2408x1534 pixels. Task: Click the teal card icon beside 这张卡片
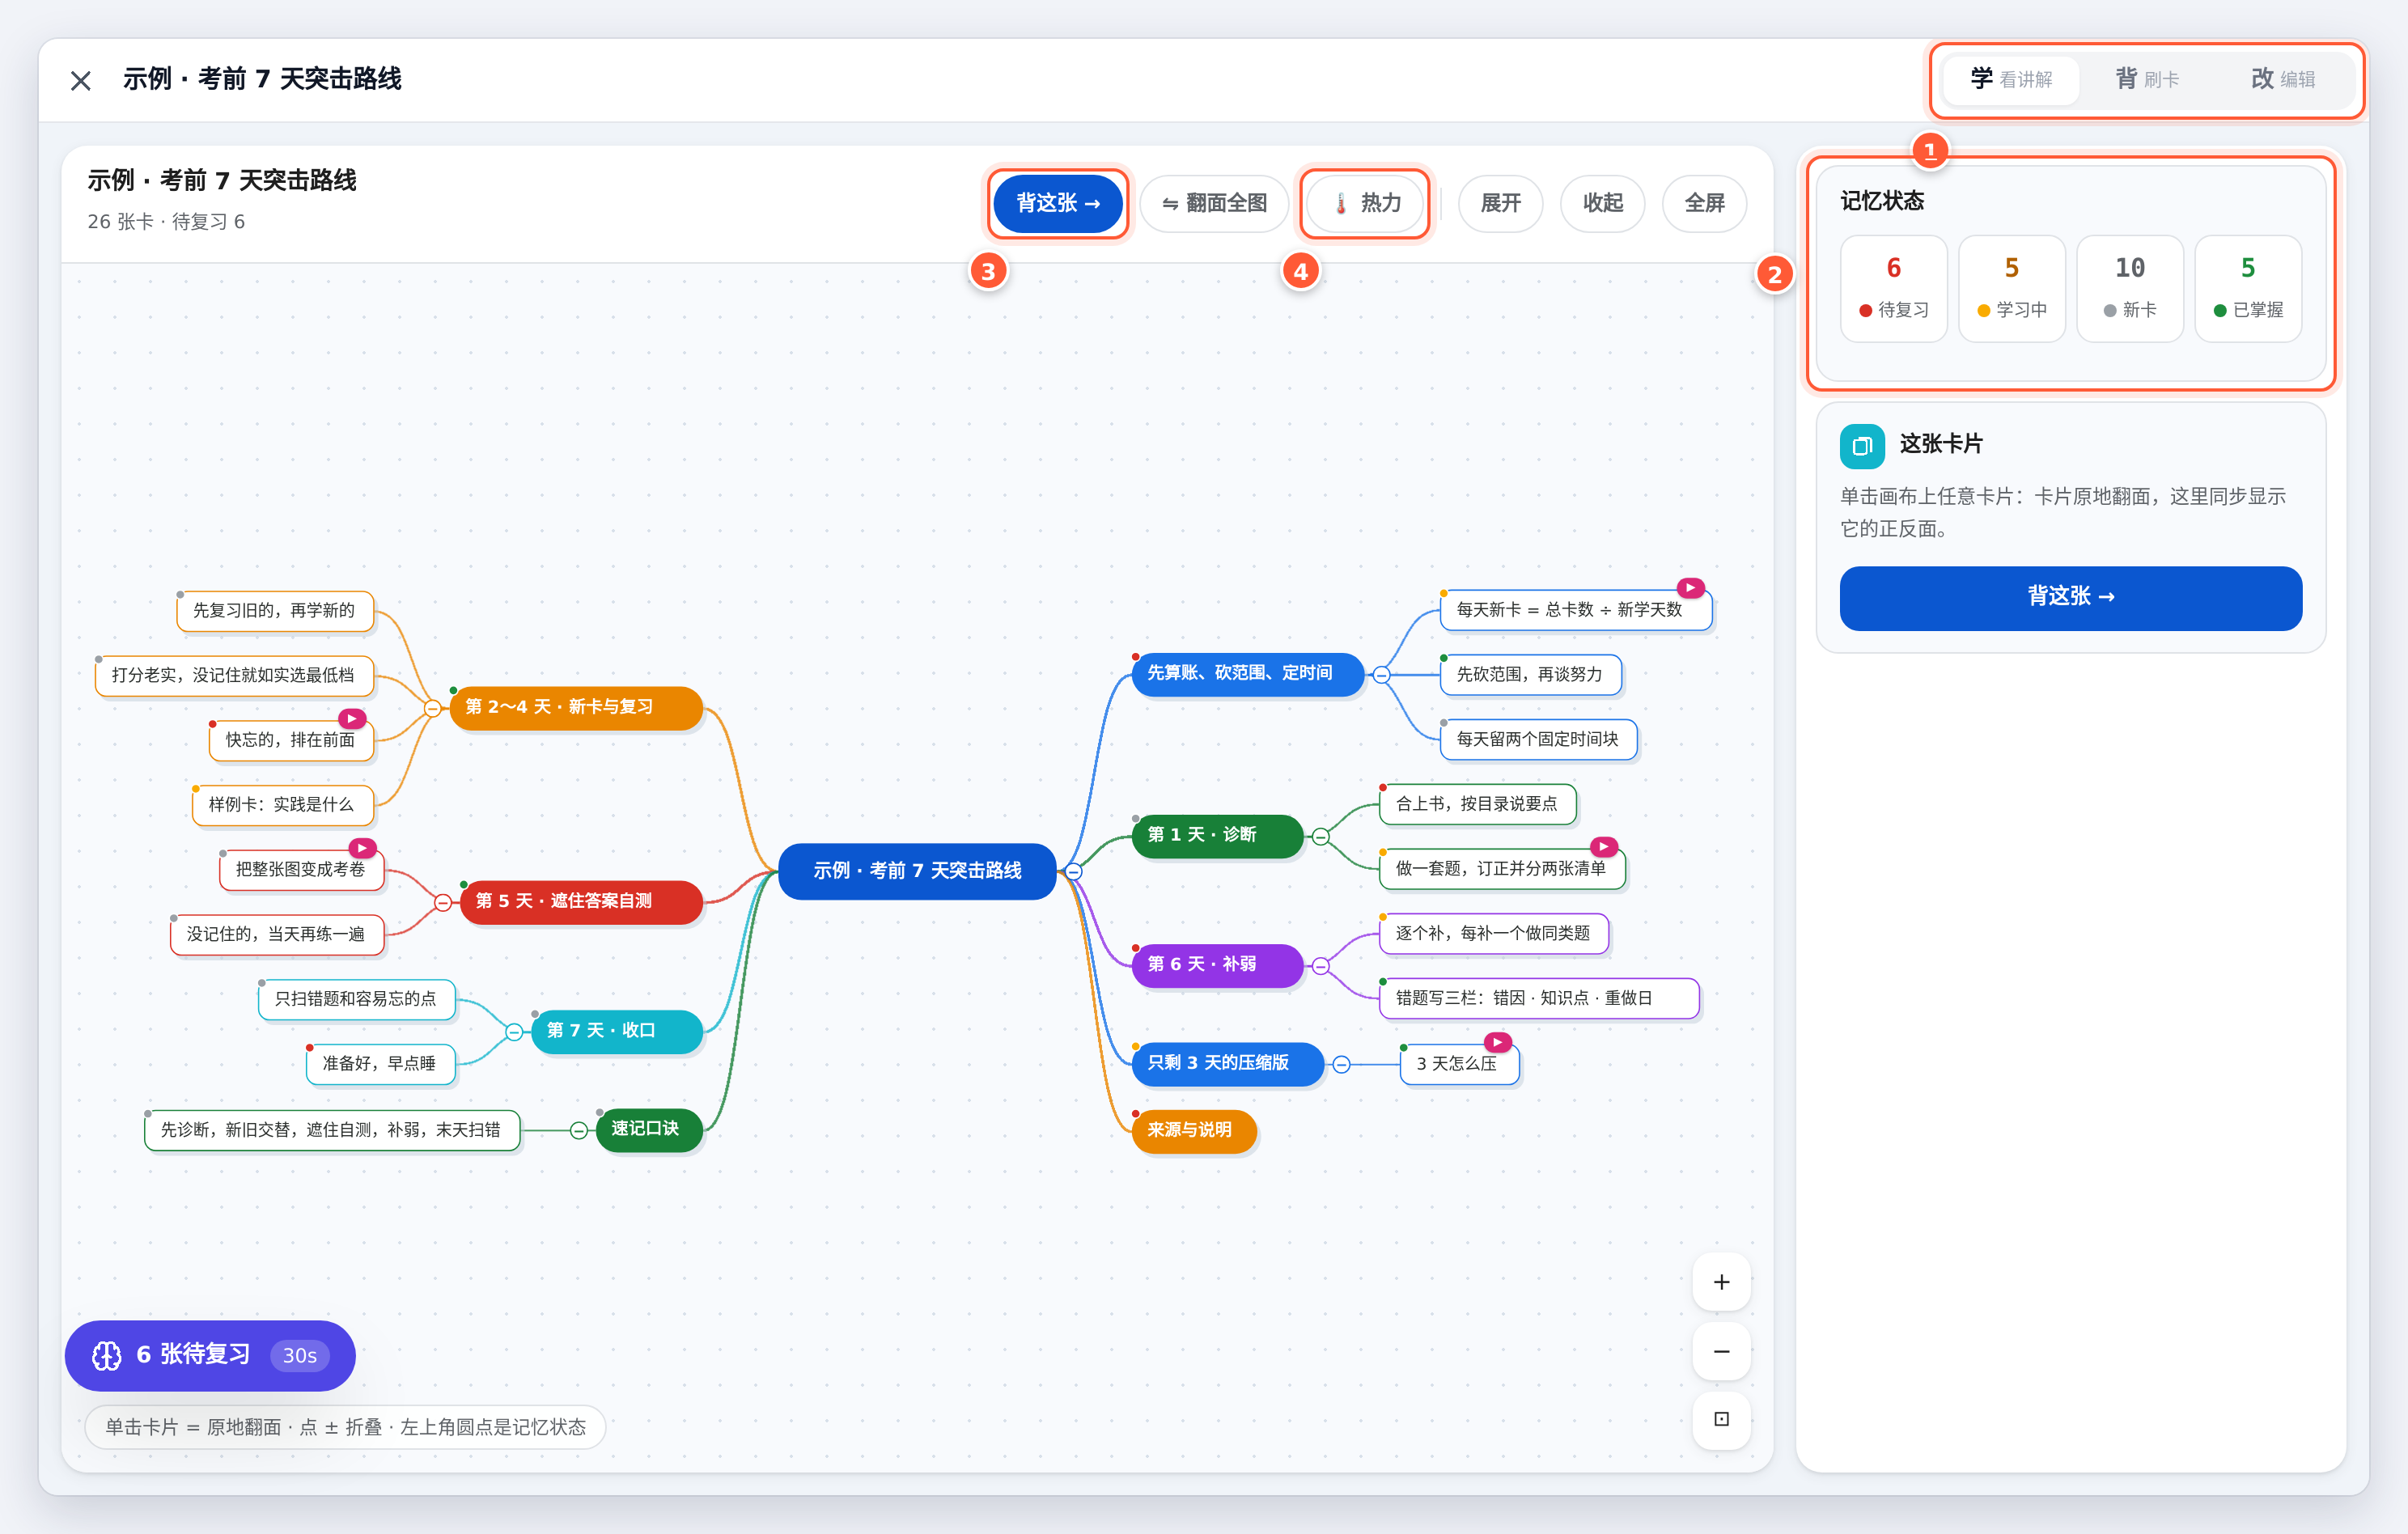1862,446
